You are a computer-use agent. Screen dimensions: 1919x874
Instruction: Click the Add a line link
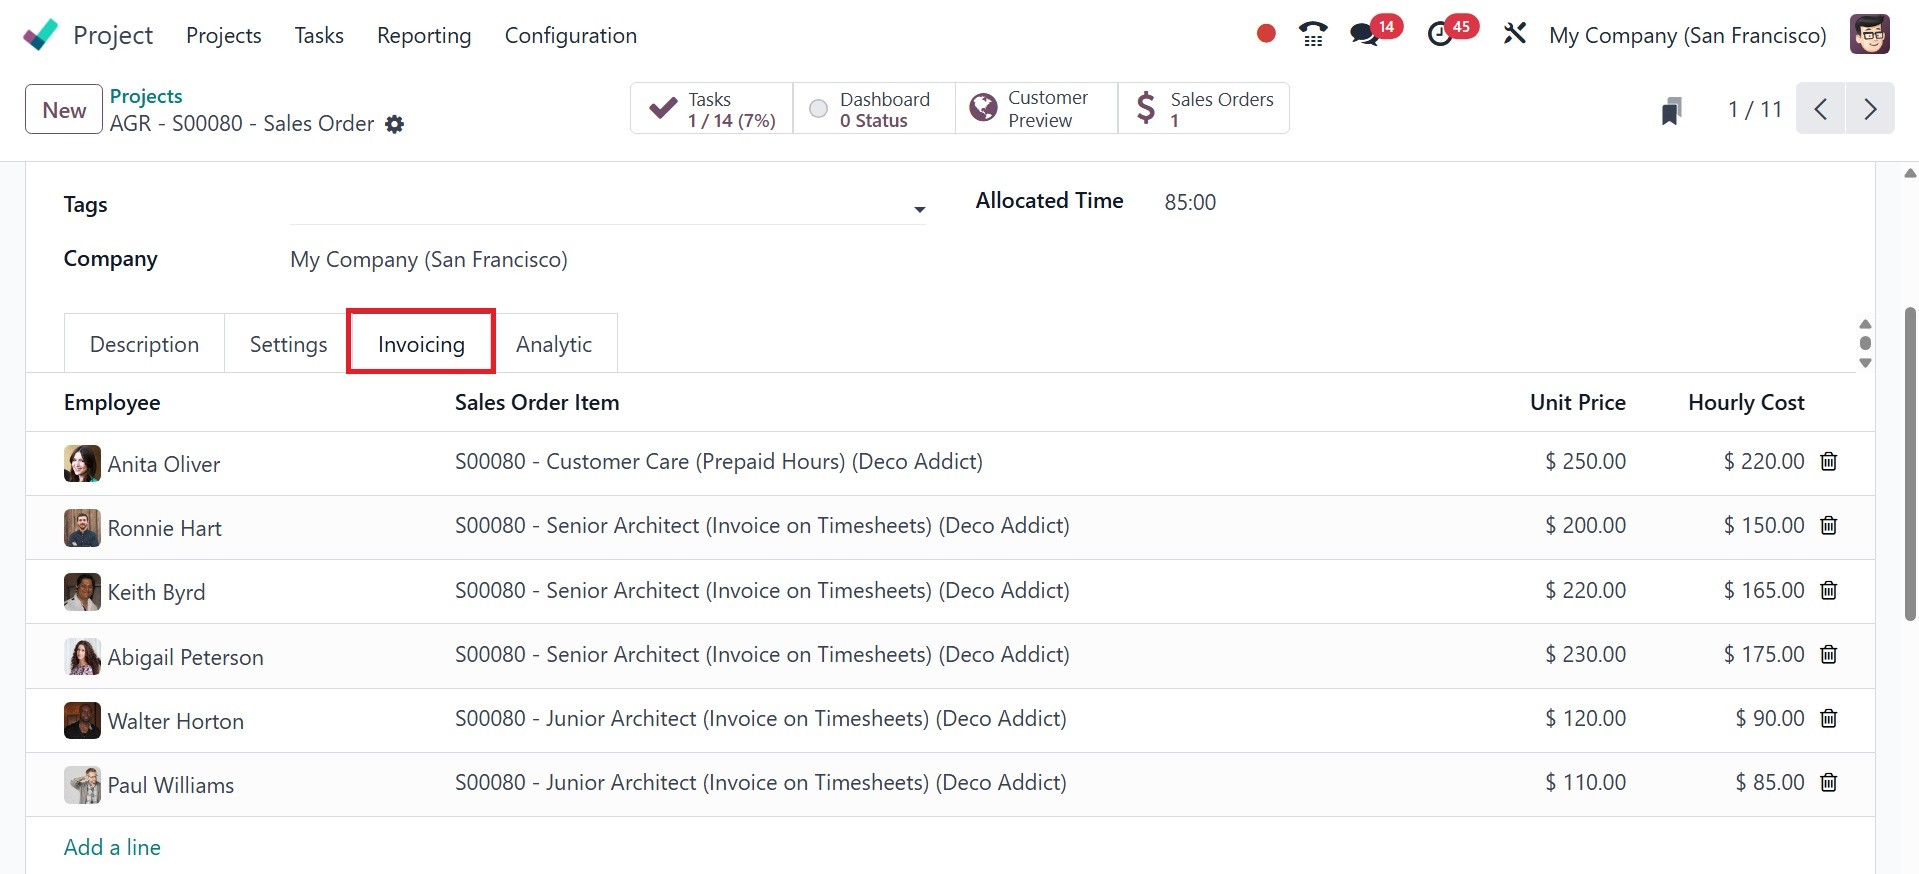112,847
